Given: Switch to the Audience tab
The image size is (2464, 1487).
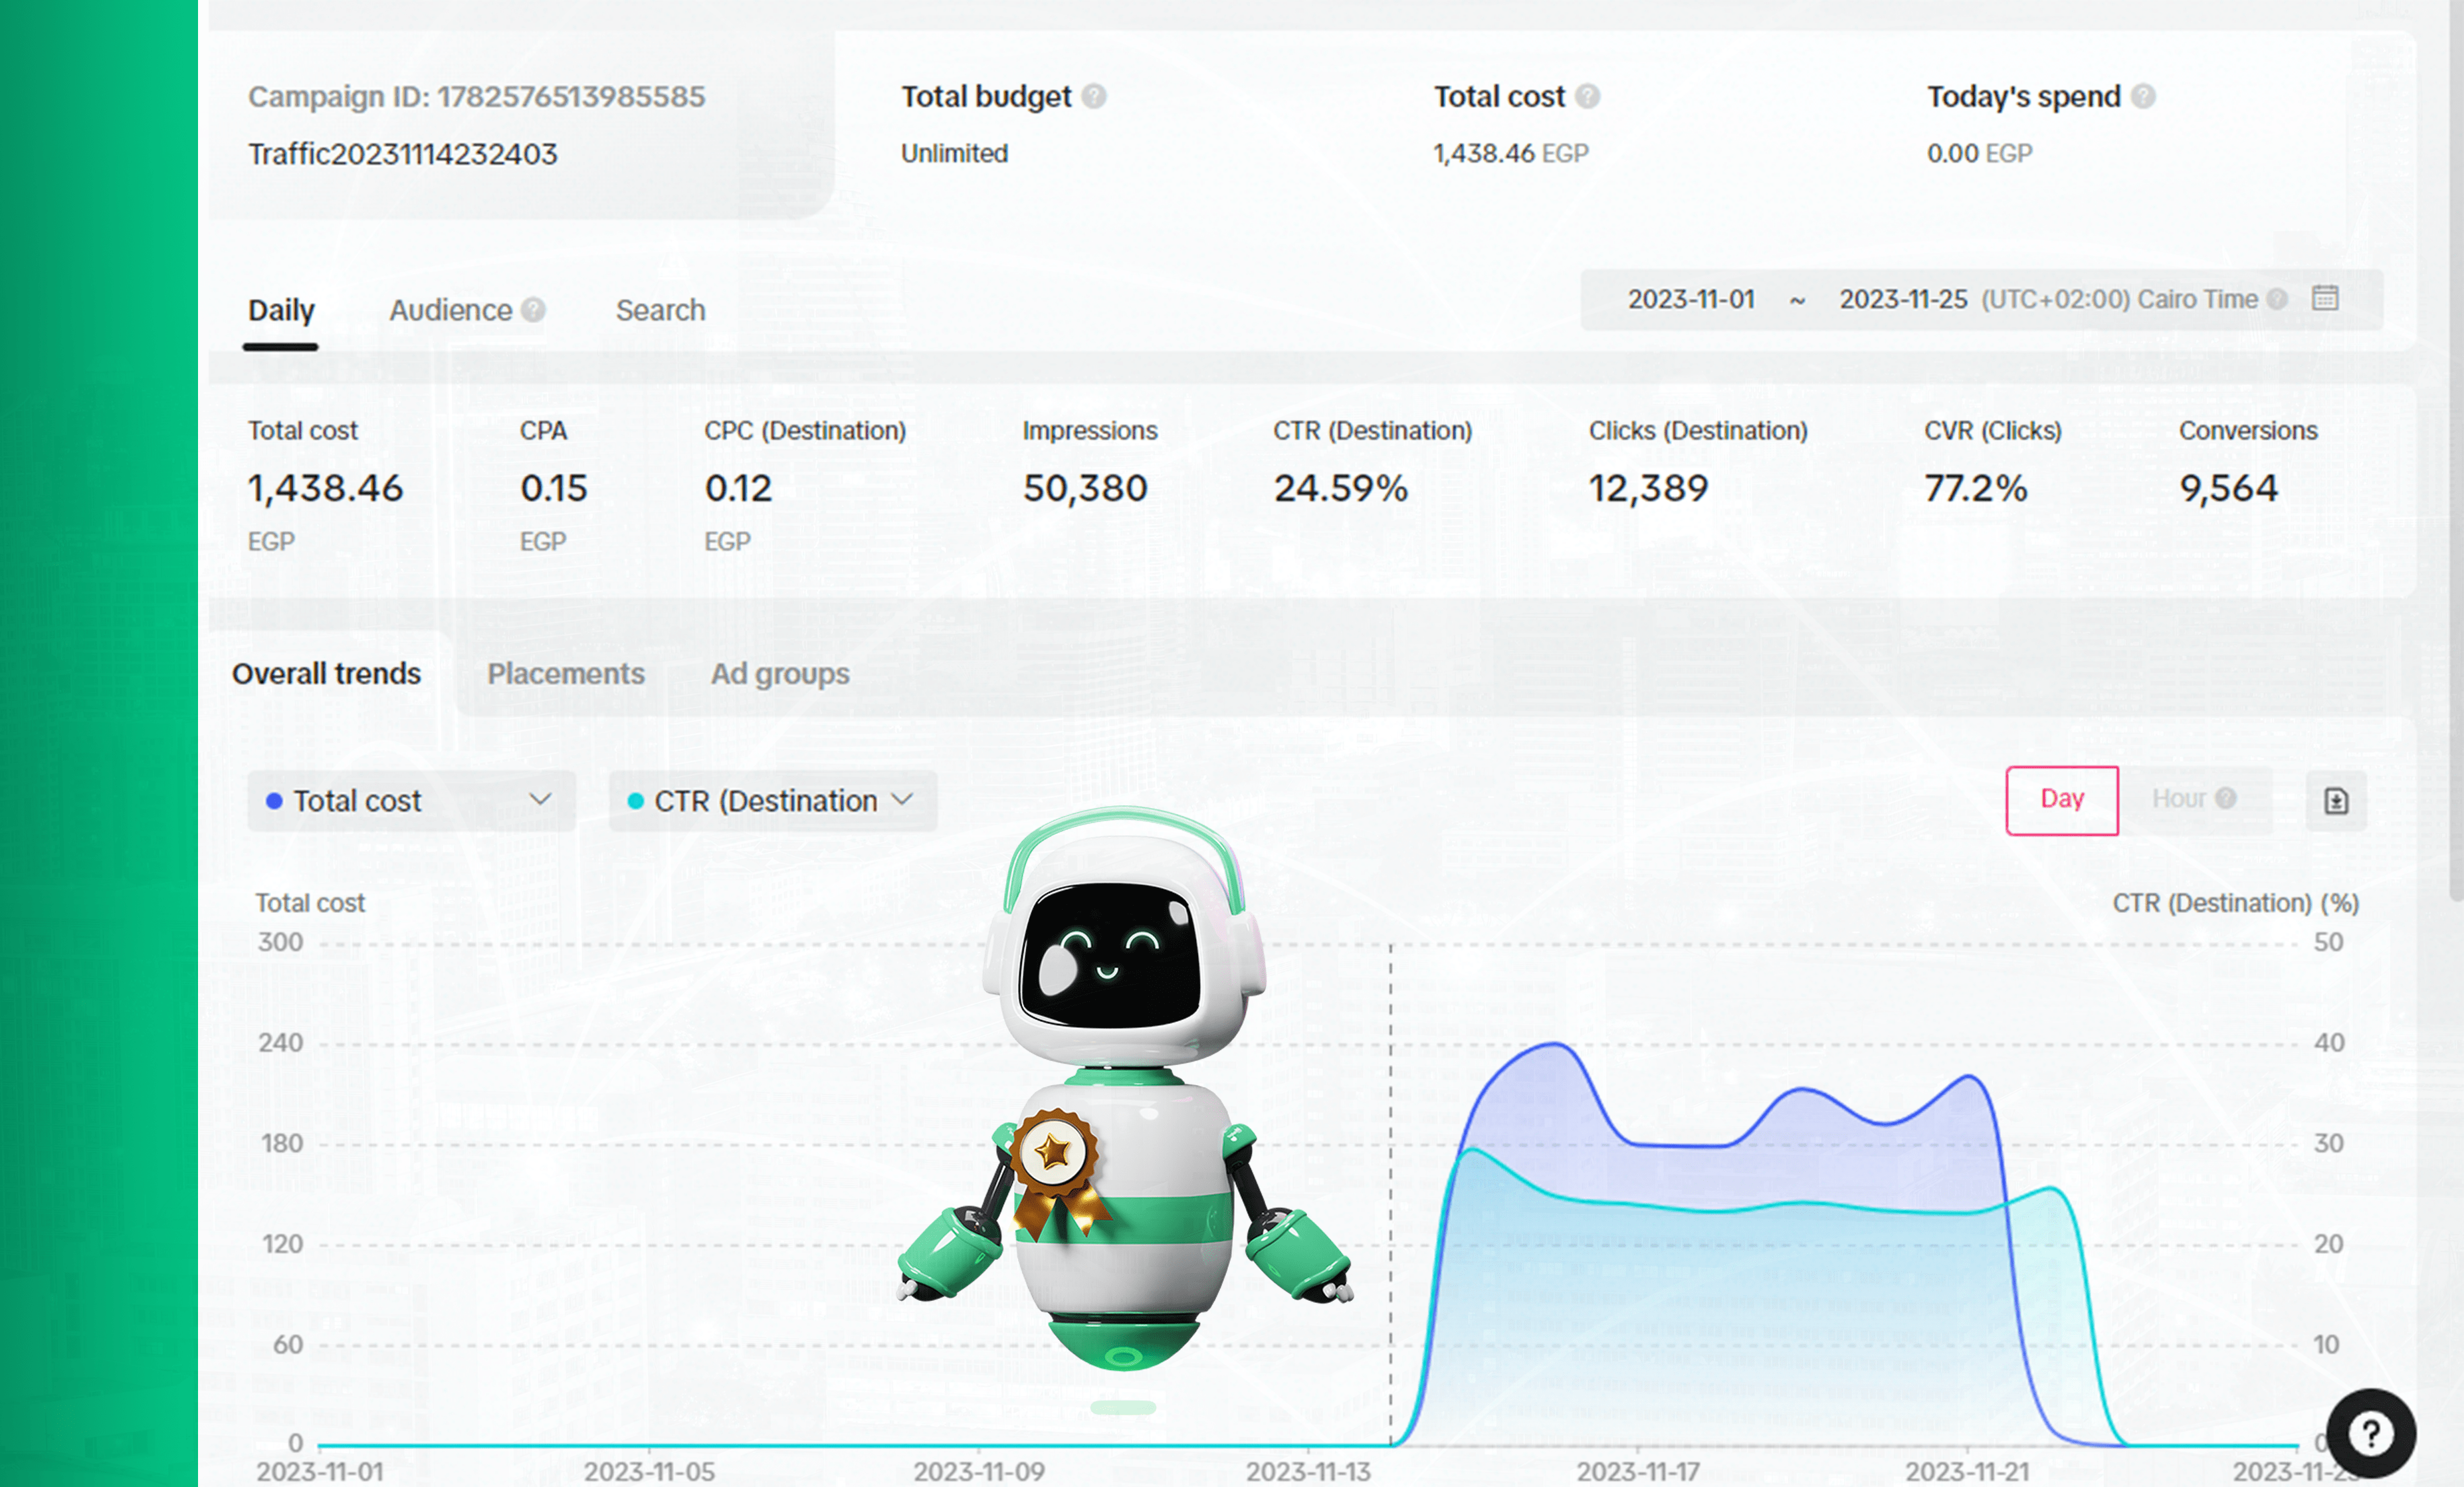Looking at the screenshot, I should coord(450,310).
